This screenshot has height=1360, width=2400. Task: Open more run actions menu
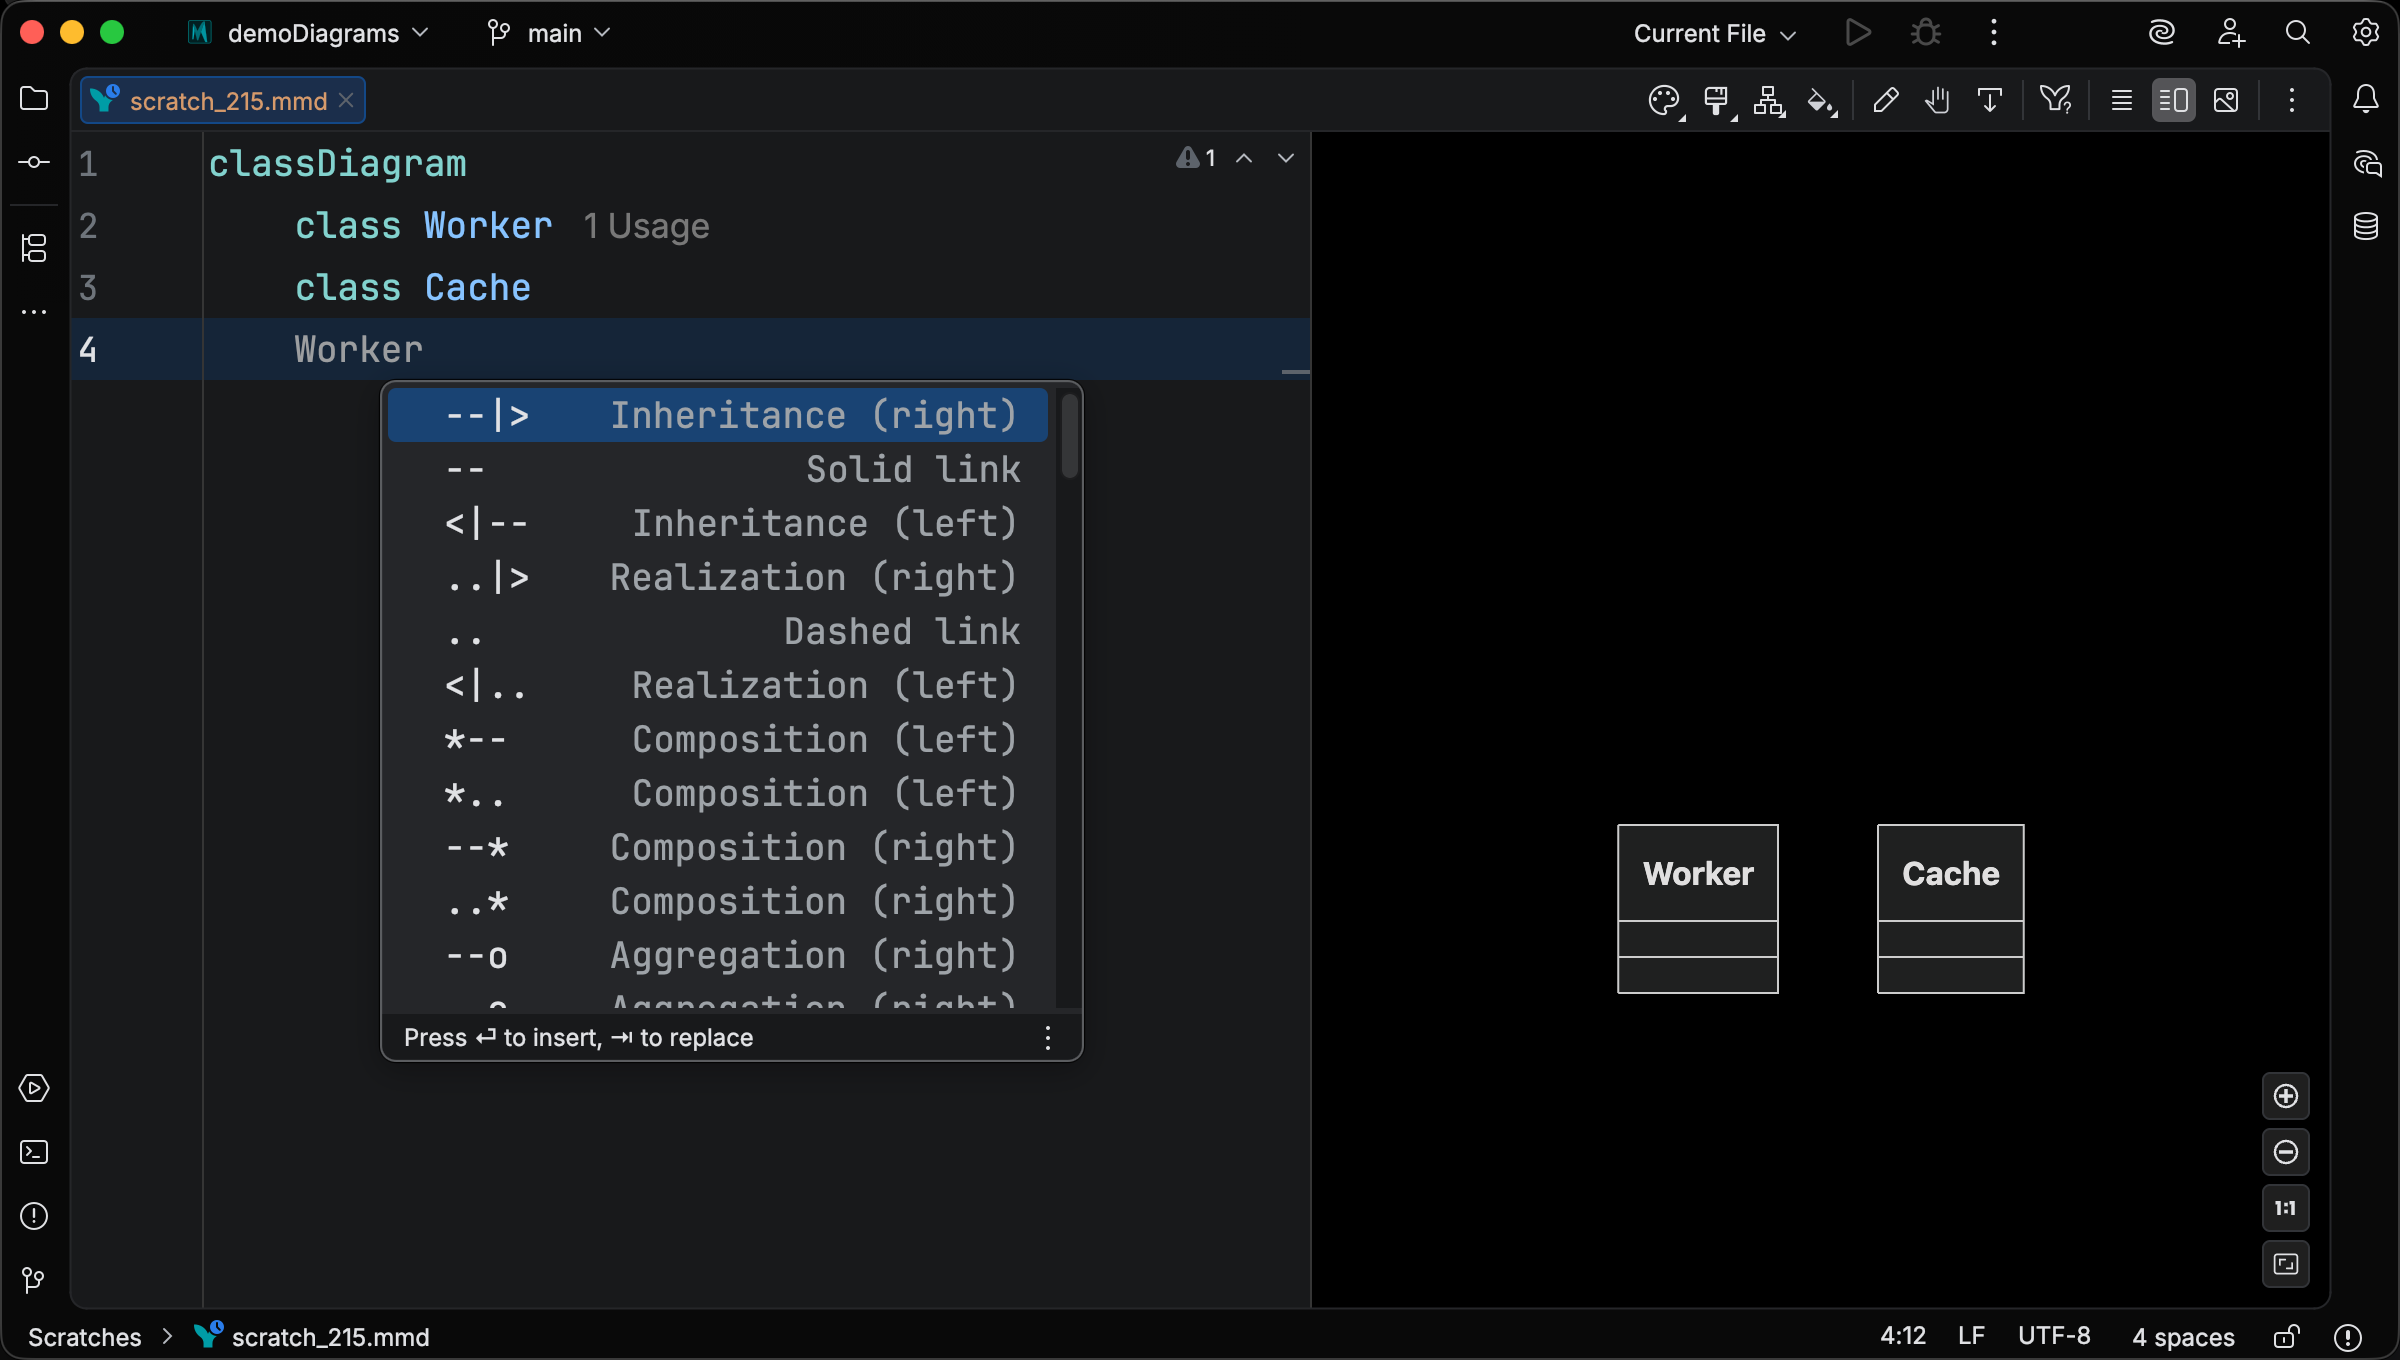(1994, 33)
